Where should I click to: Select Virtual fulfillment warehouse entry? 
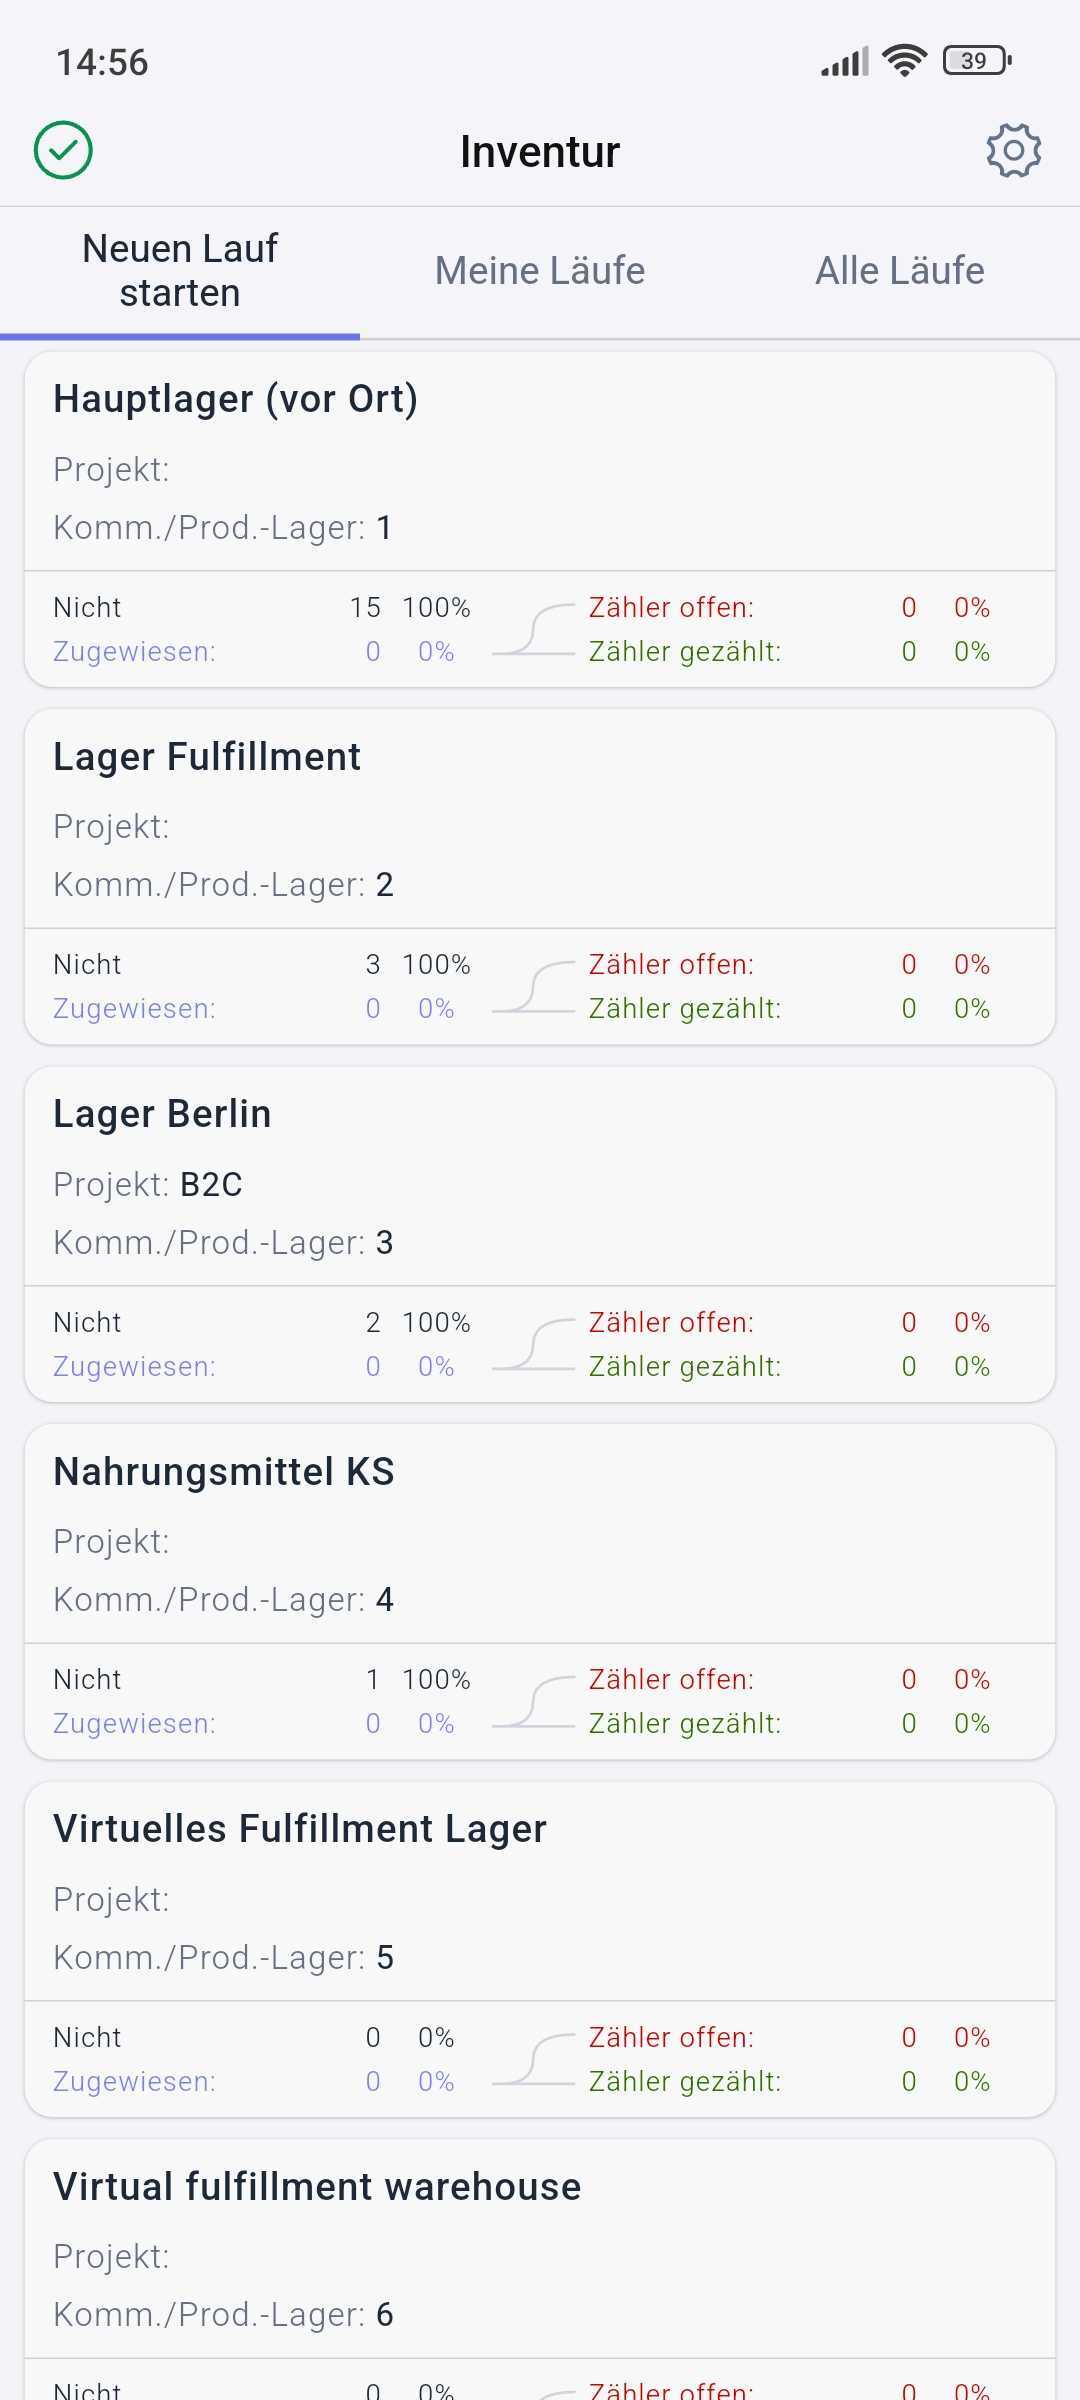pyautogui.click(x=317, y=2187)
